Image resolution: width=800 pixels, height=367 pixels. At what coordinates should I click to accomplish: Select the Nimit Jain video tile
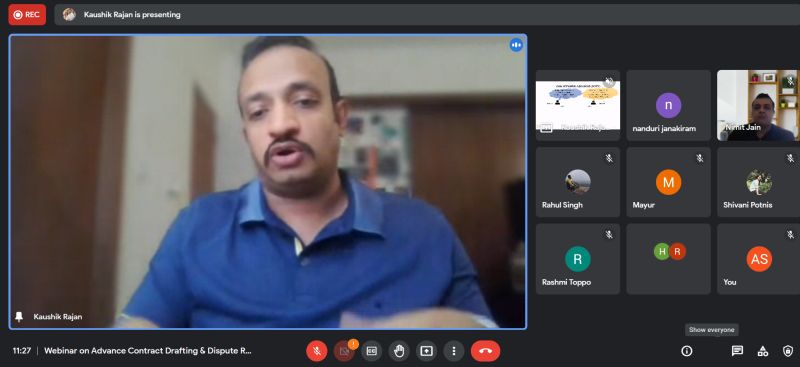tap(758, 105)
